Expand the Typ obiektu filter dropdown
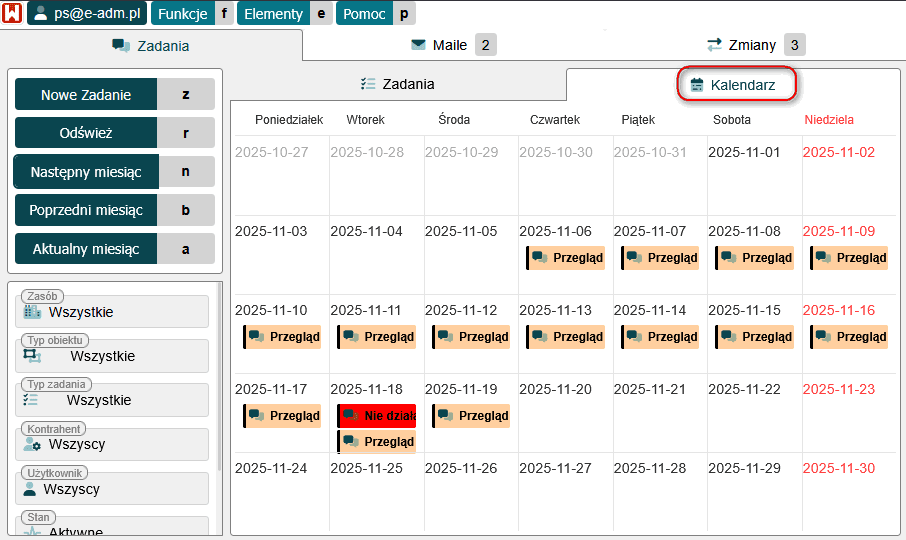This screenshot has width=906, height=540. point(112,356)
